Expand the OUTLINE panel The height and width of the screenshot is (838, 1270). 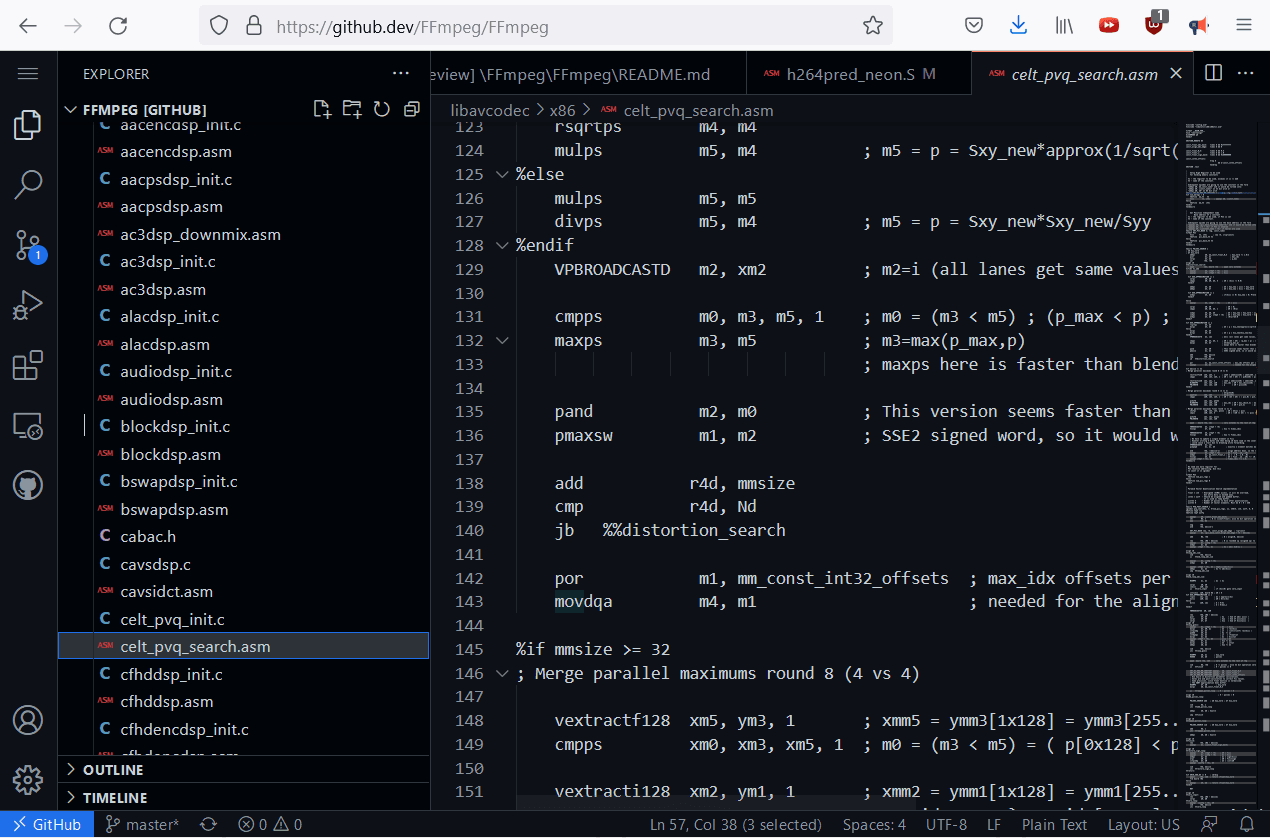point(113,770)
